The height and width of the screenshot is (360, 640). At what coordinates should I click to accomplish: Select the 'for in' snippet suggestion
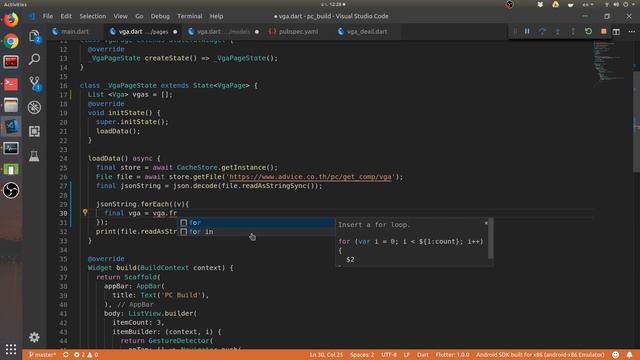(x=256, y=231)
